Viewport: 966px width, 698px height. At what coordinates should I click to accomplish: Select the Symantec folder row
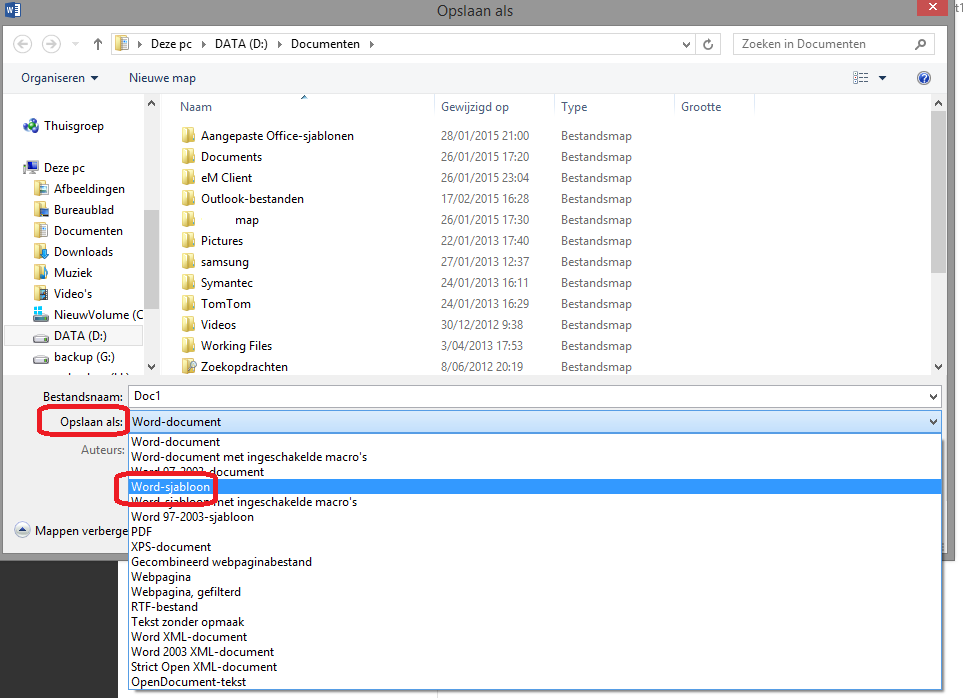click(407, 283)
